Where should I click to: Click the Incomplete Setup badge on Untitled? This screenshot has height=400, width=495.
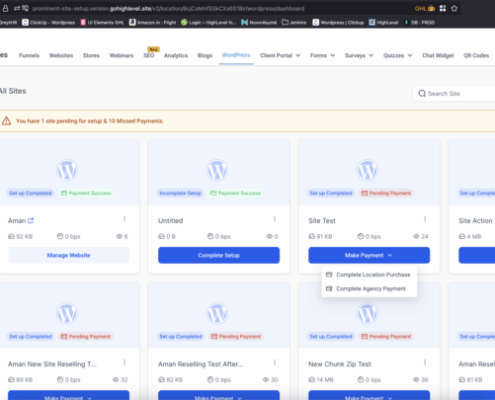(180, 193)
